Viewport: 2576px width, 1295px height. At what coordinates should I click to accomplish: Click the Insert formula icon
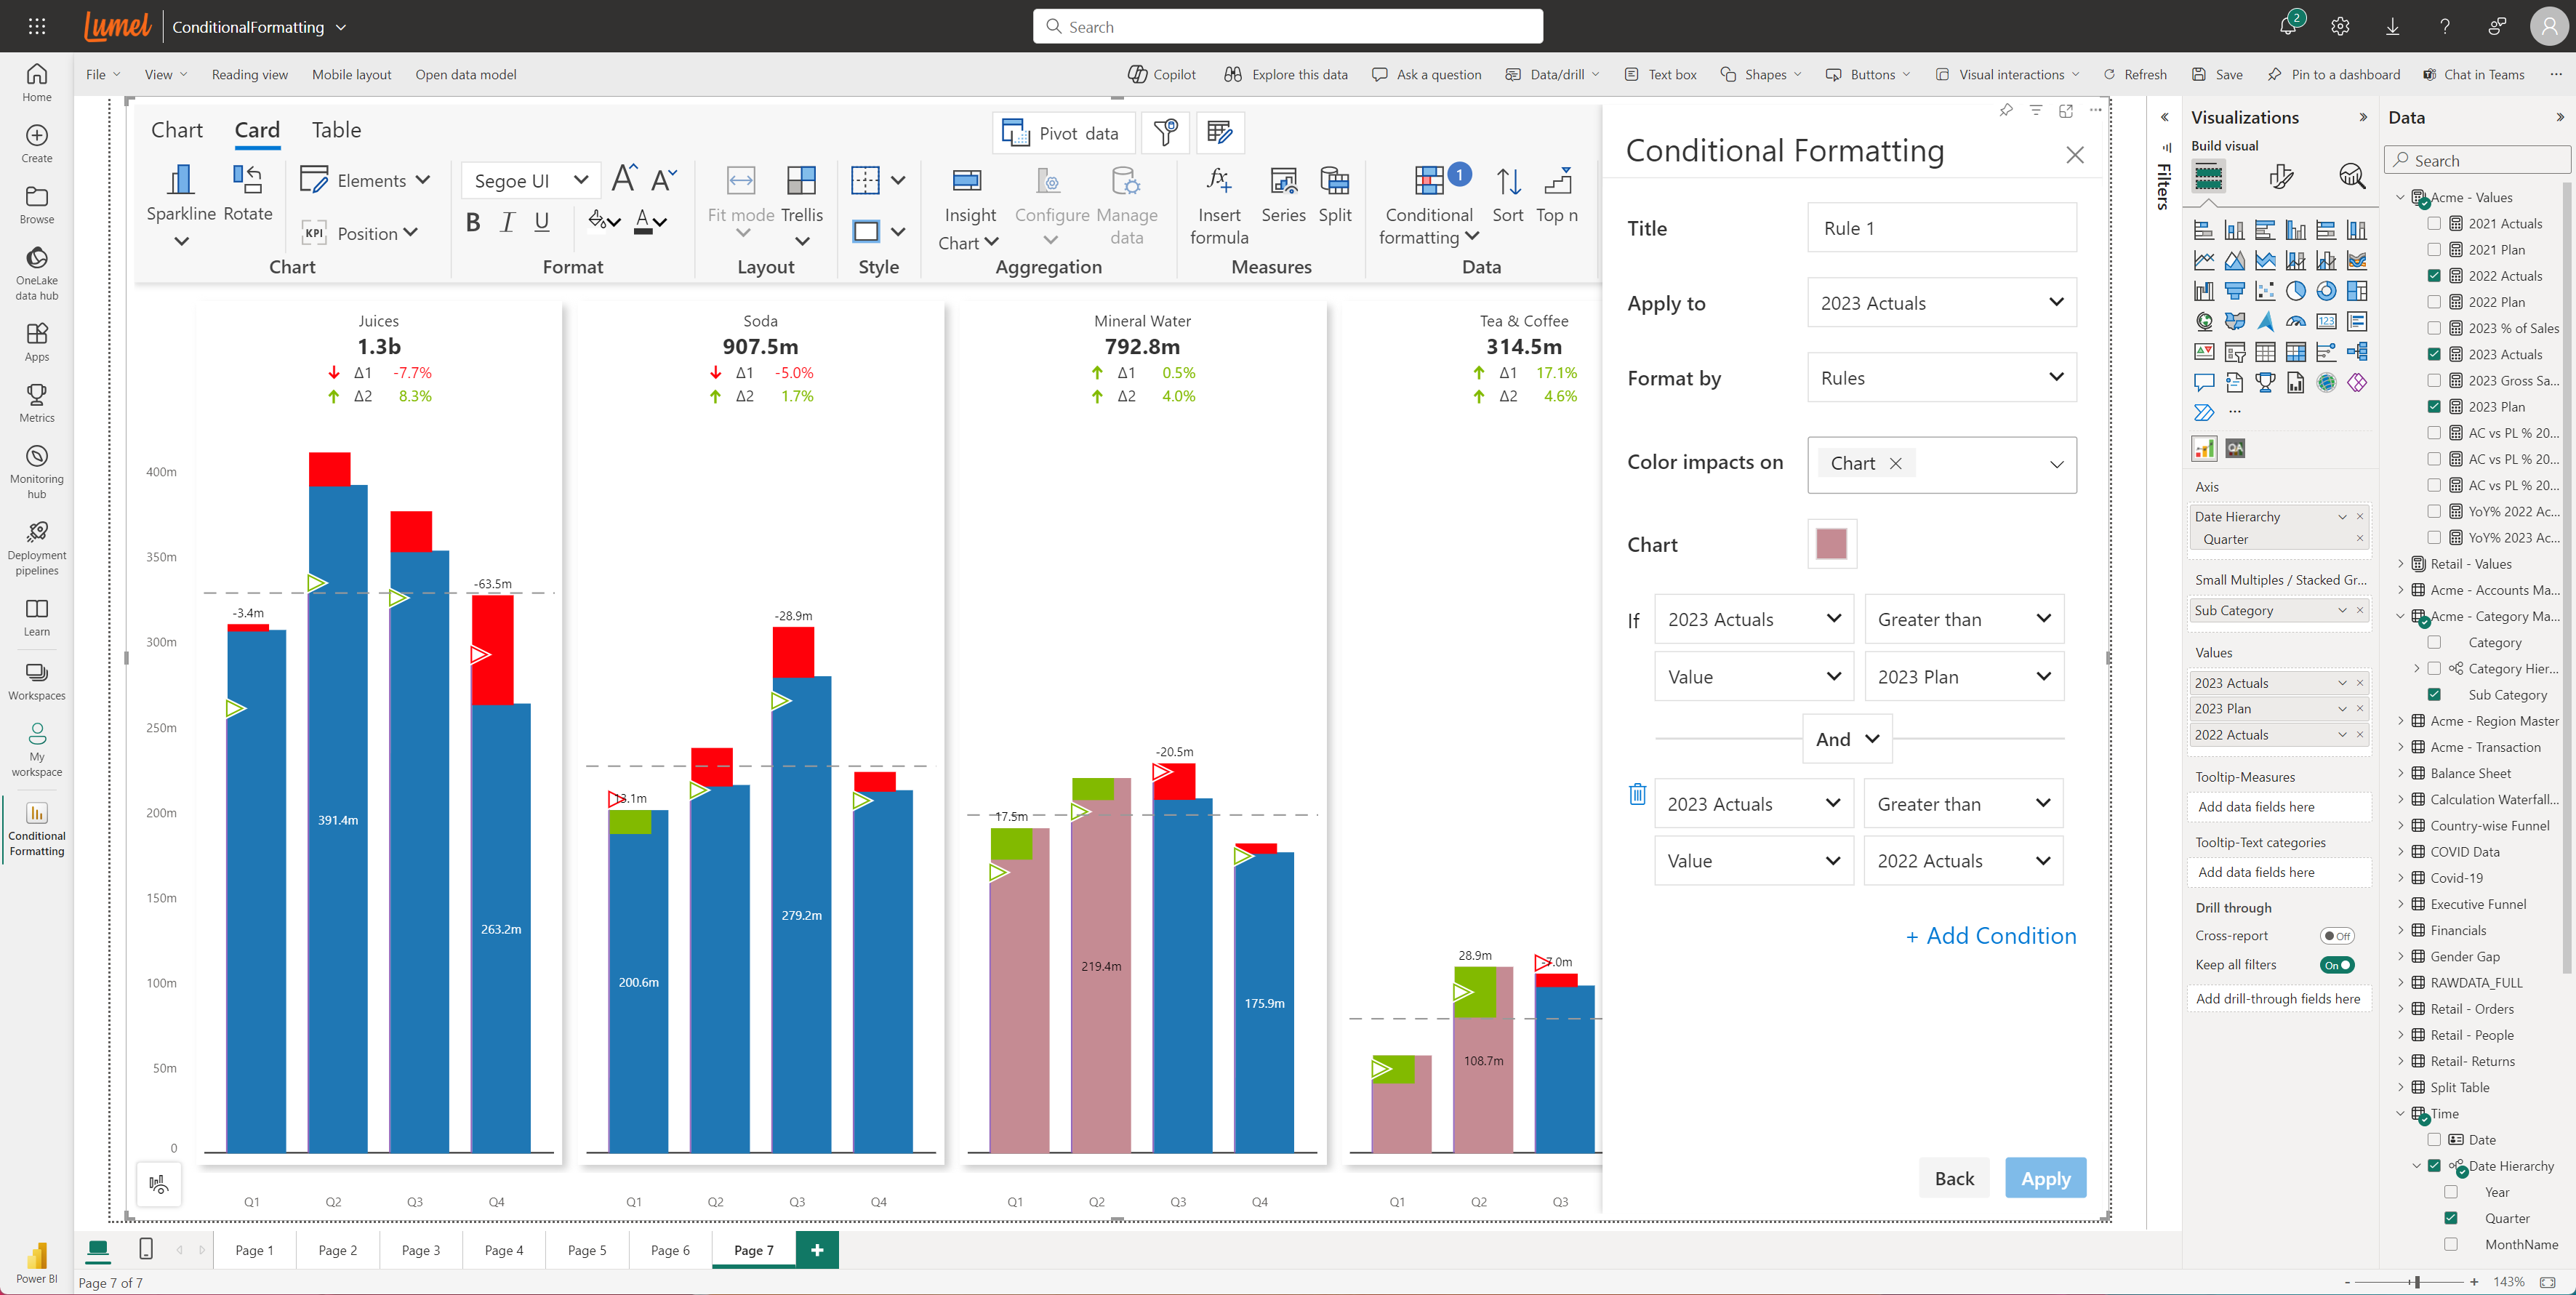coord(1218,182)
